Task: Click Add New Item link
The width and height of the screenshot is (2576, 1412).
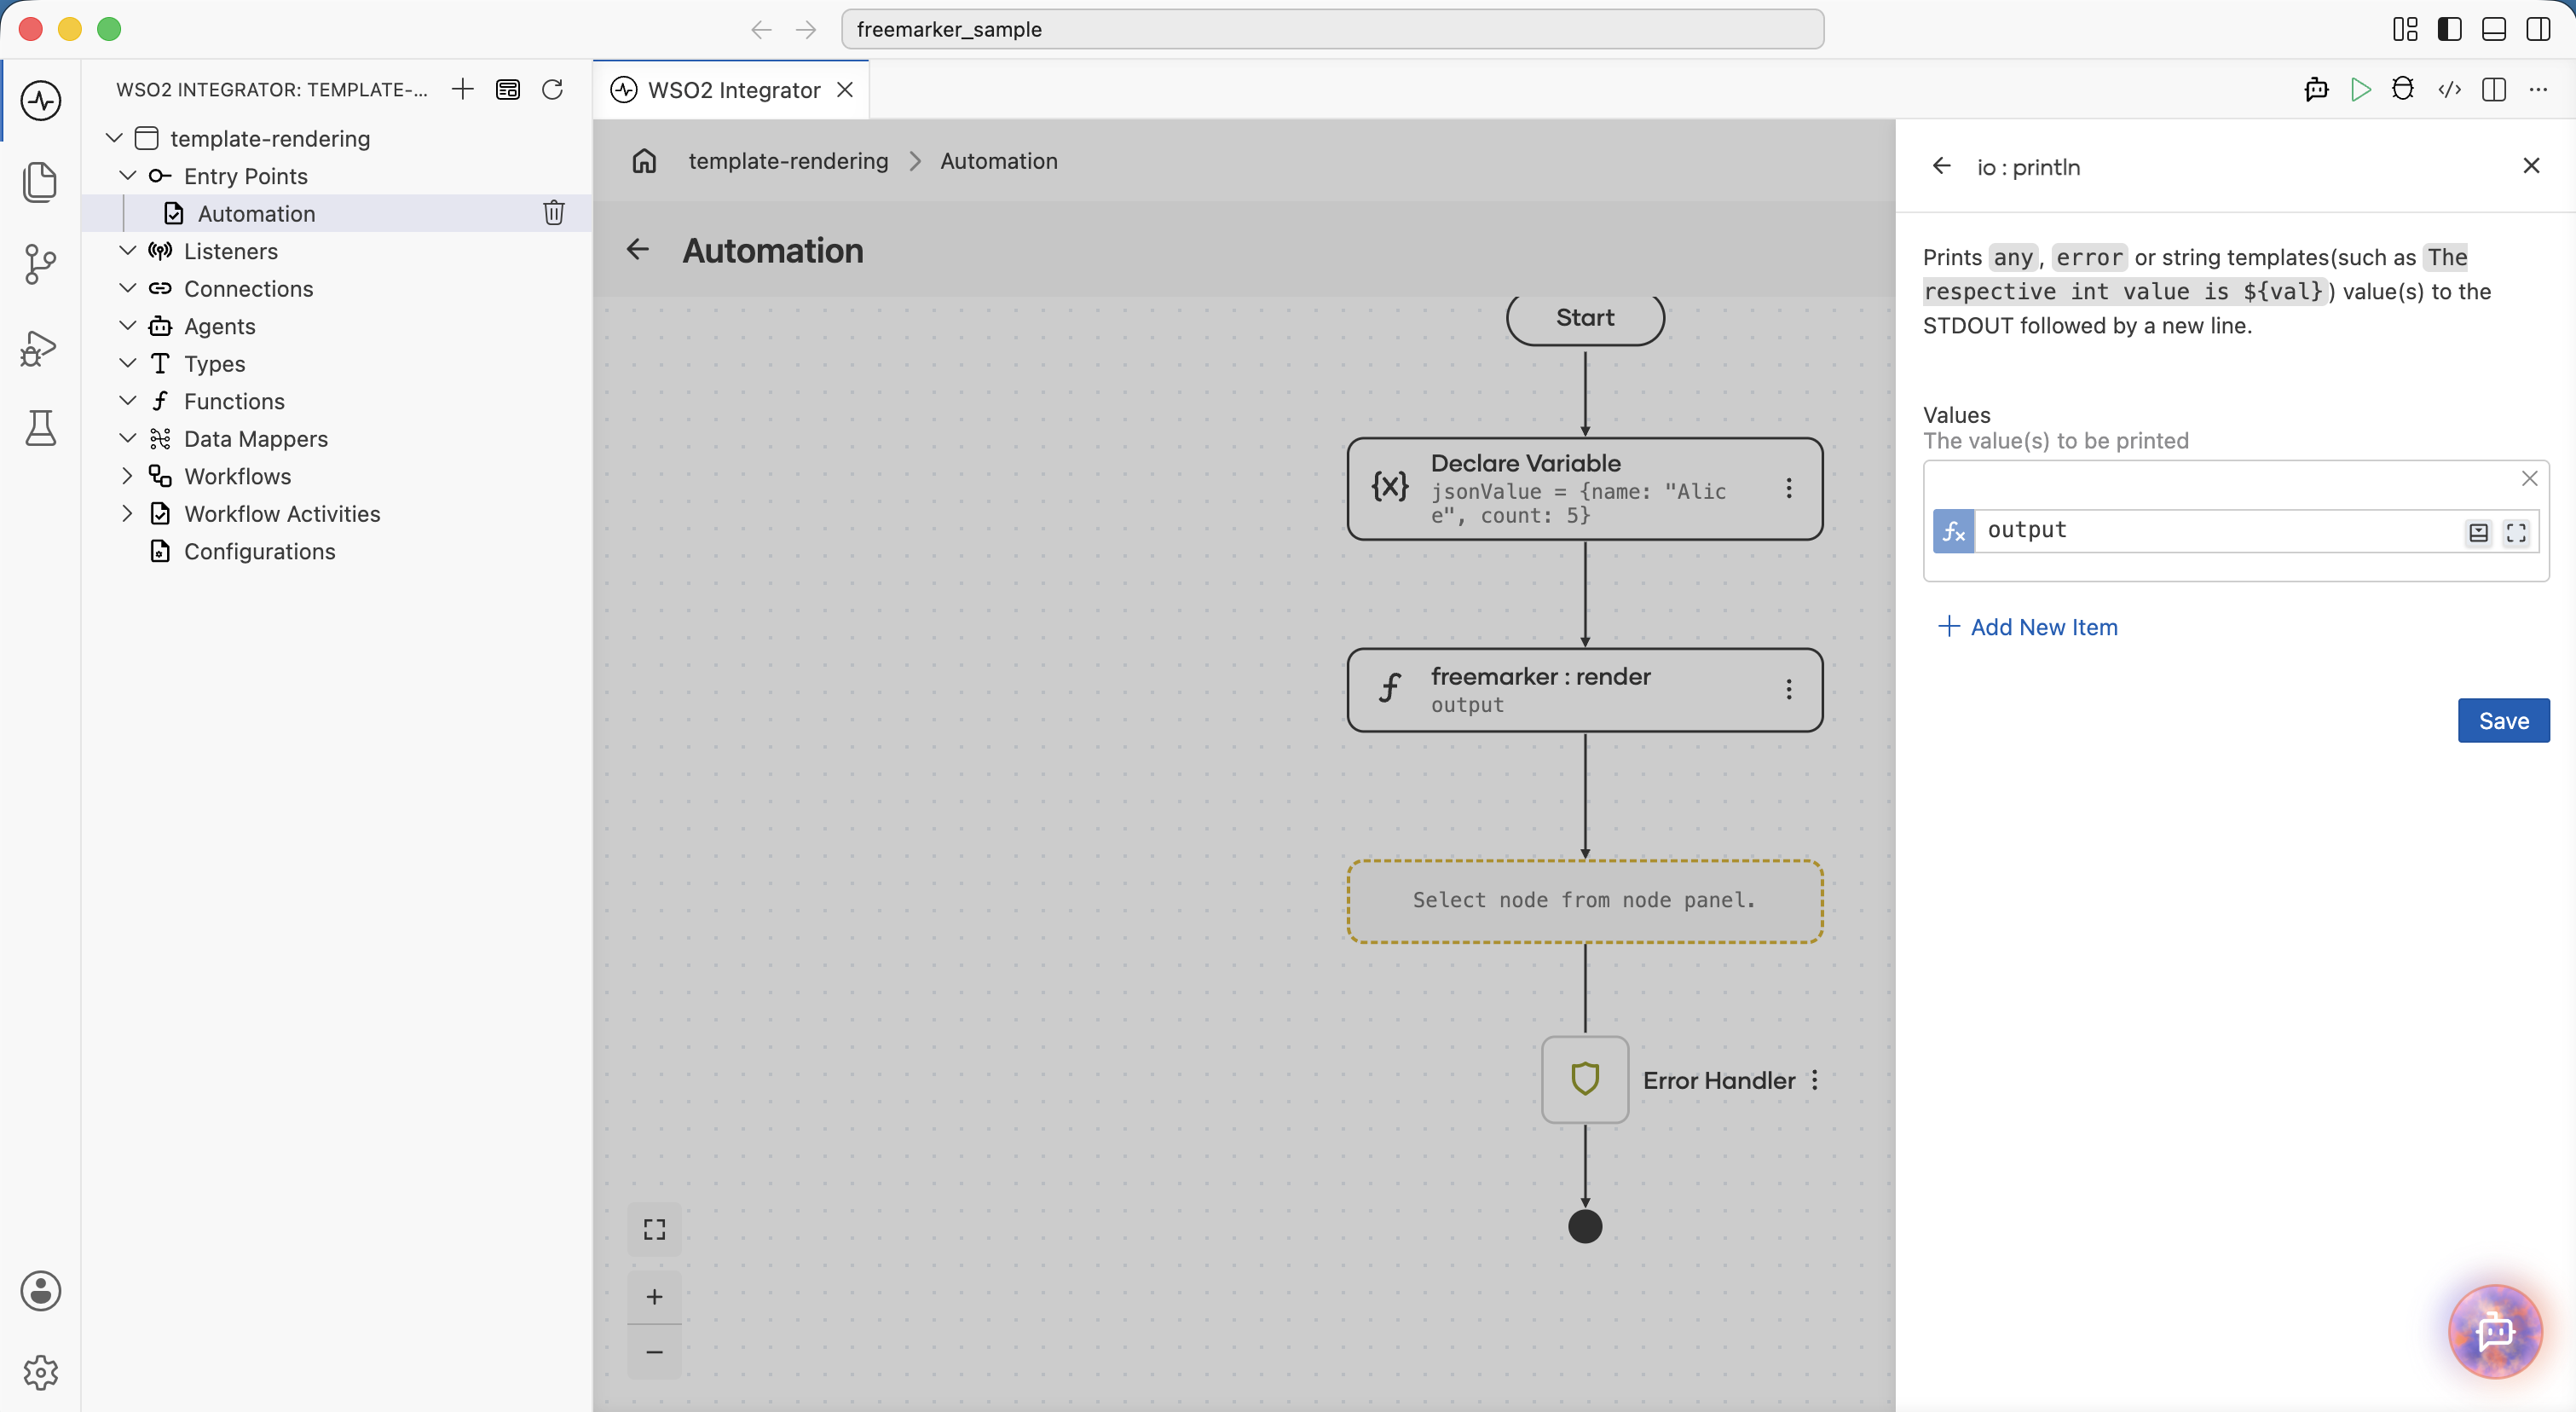Action: point(2027,627)
